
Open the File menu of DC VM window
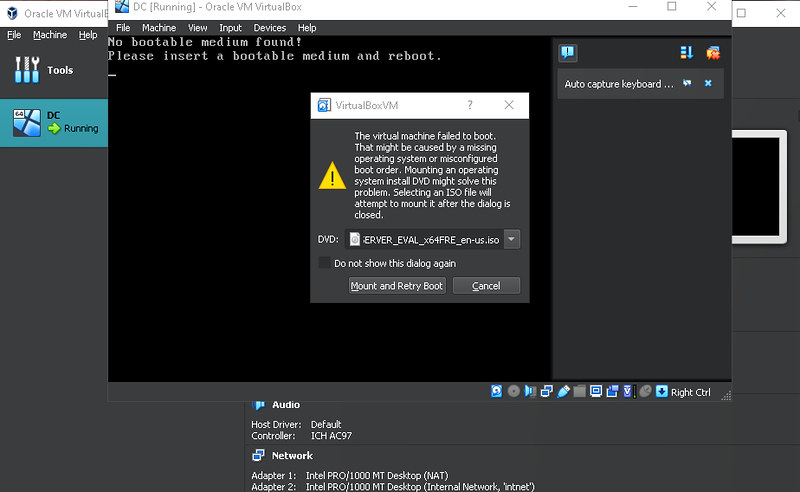pyautogui.click(x=123, y=28)
